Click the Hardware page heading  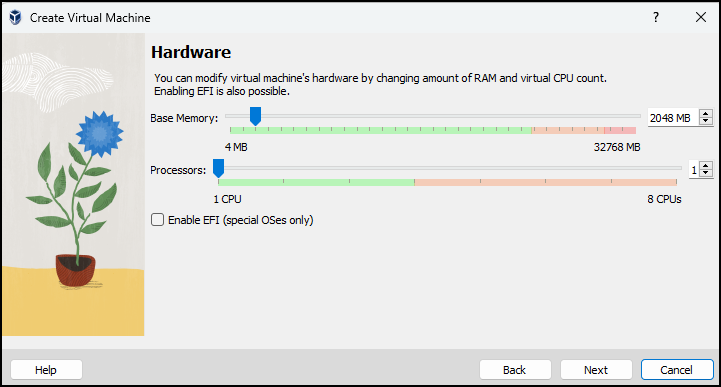coord(191,52)
